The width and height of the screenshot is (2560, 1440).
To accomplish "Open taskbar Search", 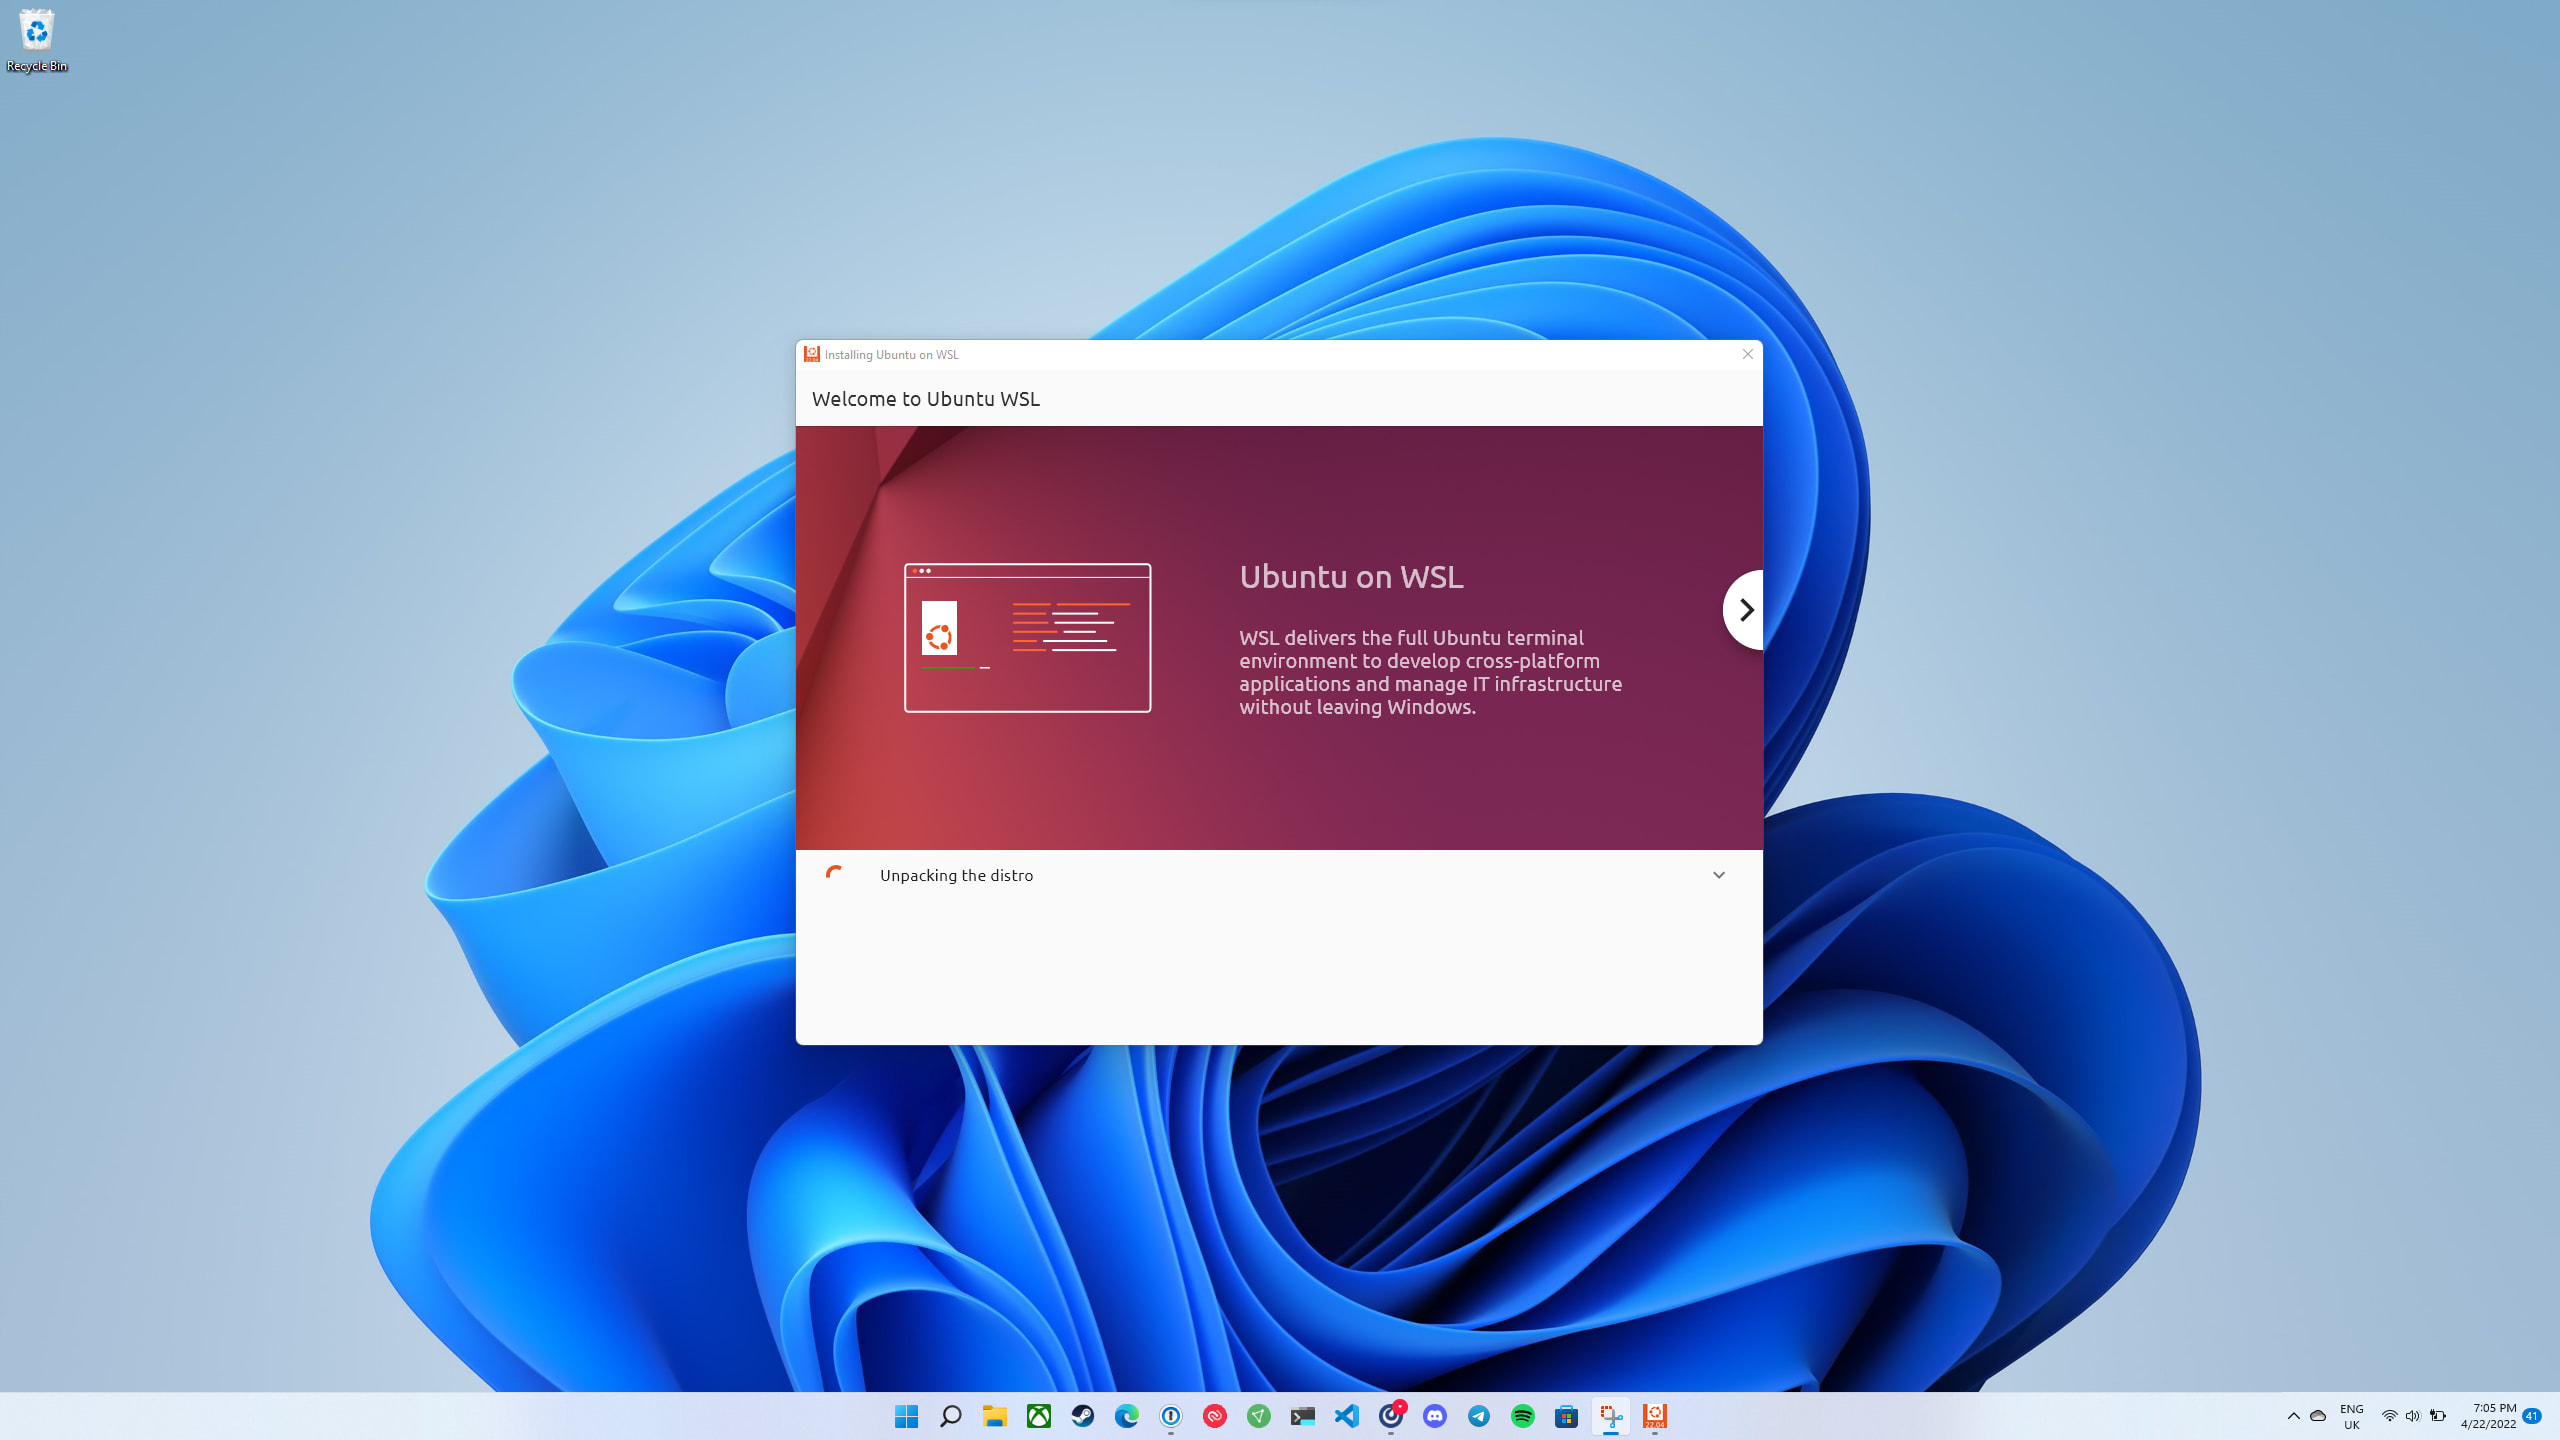I will 950,1416.
